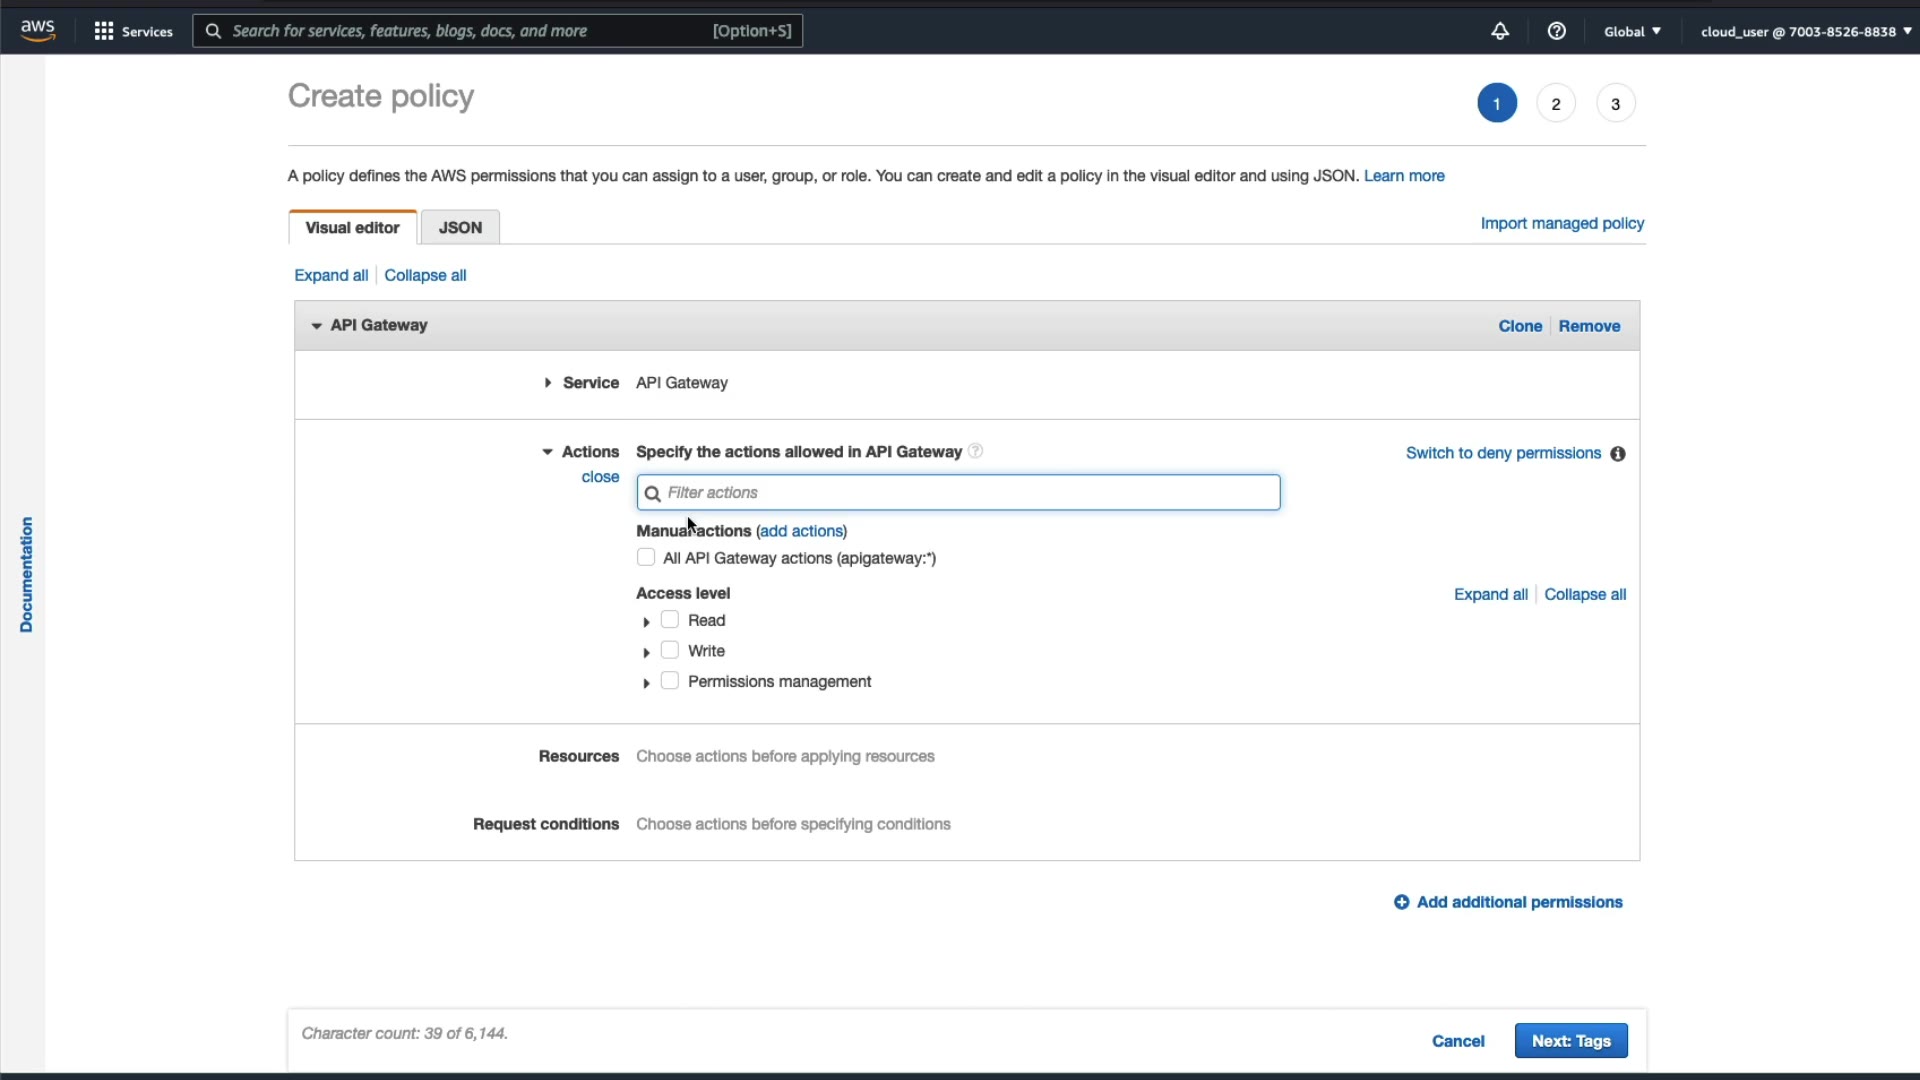Click the plus icon for additional permissions
This screenshot has width=1920, height=1080.
(x=1401, y=902)
